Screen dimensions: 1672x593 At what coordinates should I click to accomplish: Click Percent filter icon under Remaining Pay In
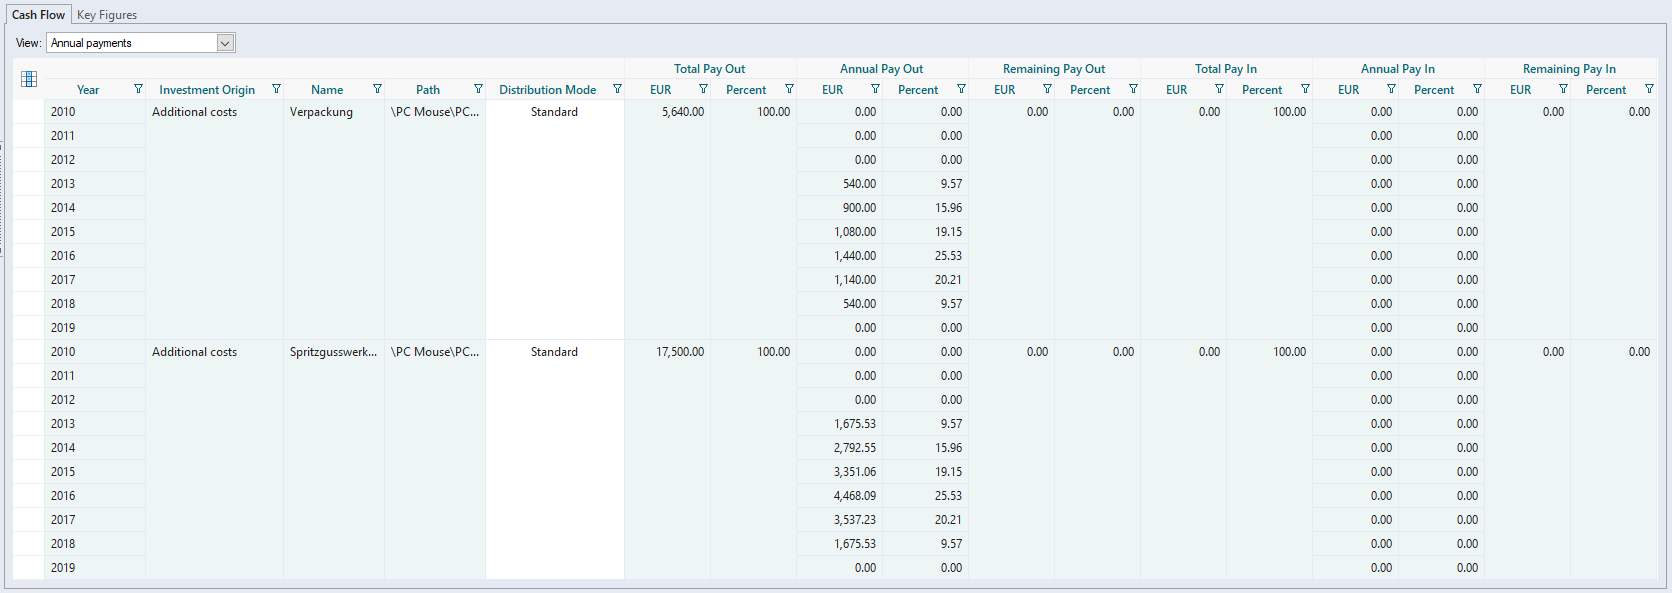coord(1649,89)
